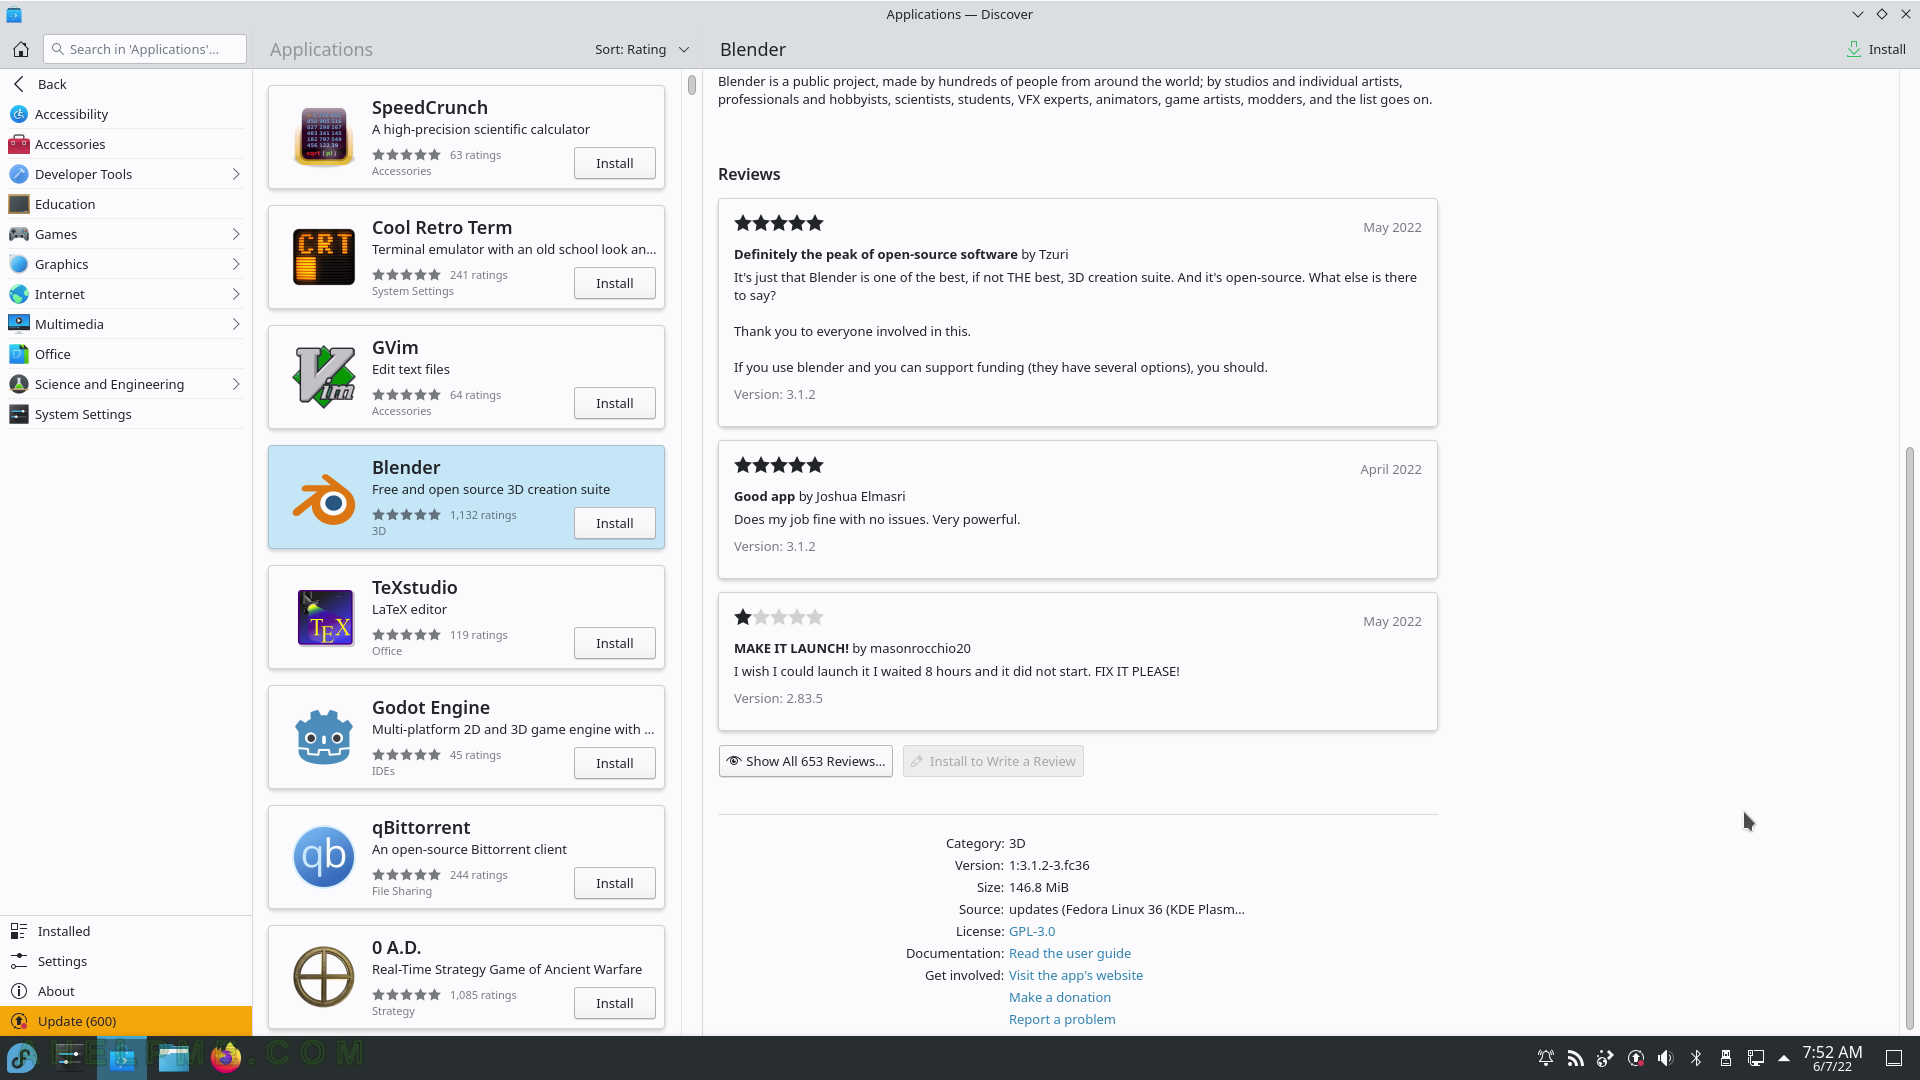Launch Firefox from the taskbar
The image size is (1920, 1080).
[x=226, y=1057]
